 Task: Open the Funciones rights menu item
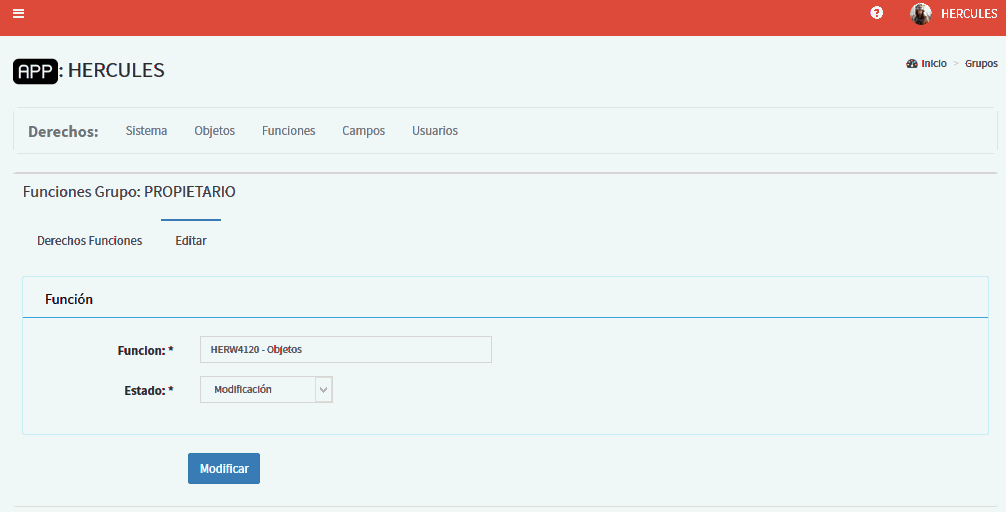click(288, 131)
